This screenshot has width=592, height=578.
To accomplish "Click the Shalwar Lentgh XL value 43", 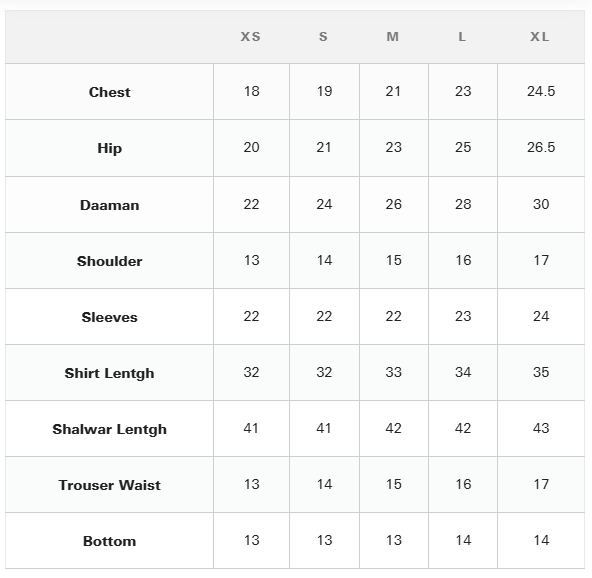I will 541,428.
